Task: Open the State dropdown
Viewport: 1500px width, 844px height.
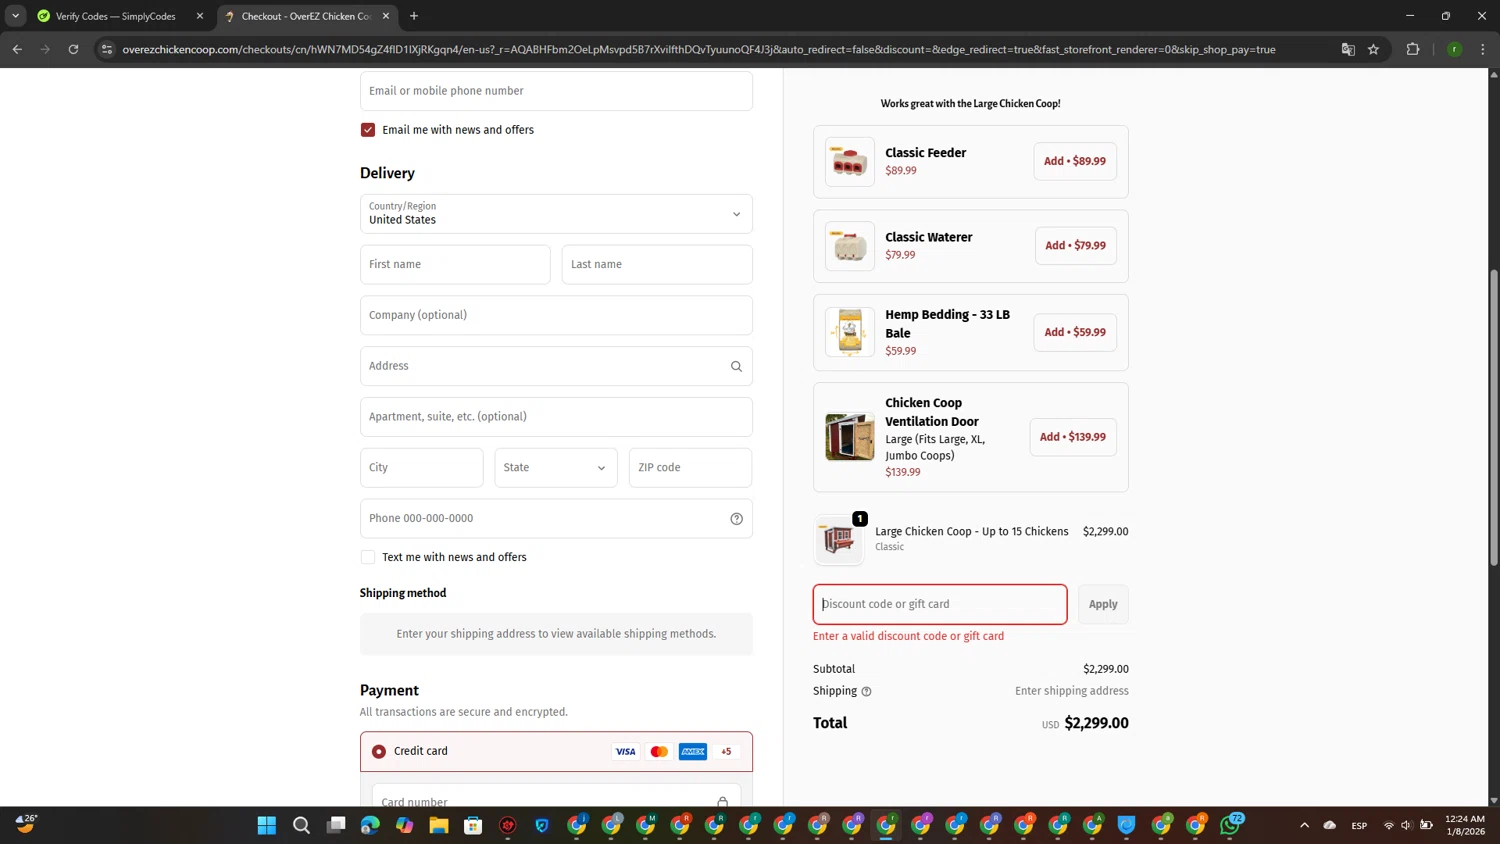Action: (x=556, y=467)
